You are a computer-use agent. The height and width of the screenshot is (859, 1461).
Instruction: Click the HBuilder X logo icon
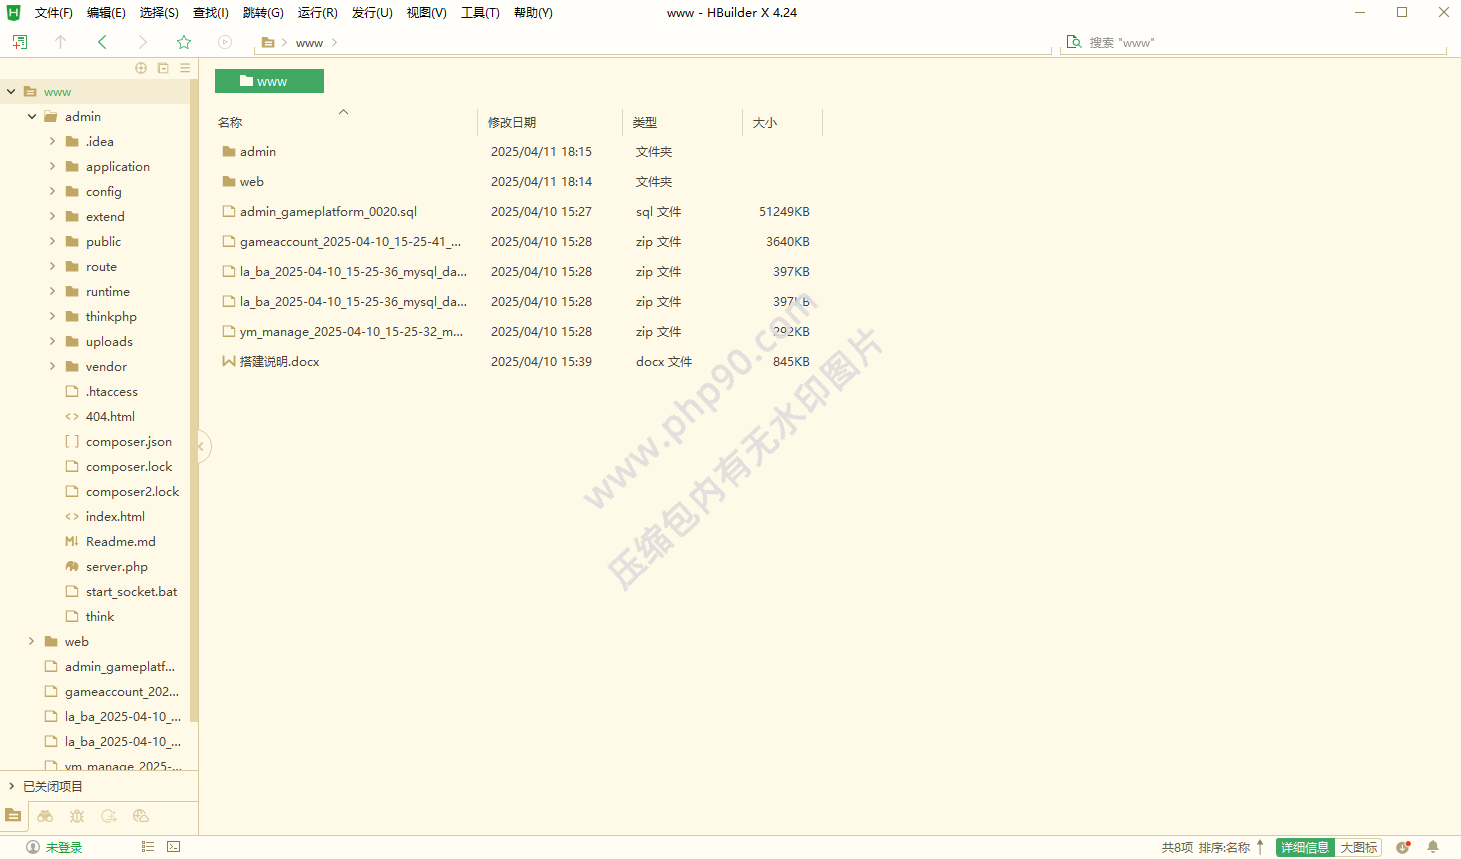(x=13, y=12)
